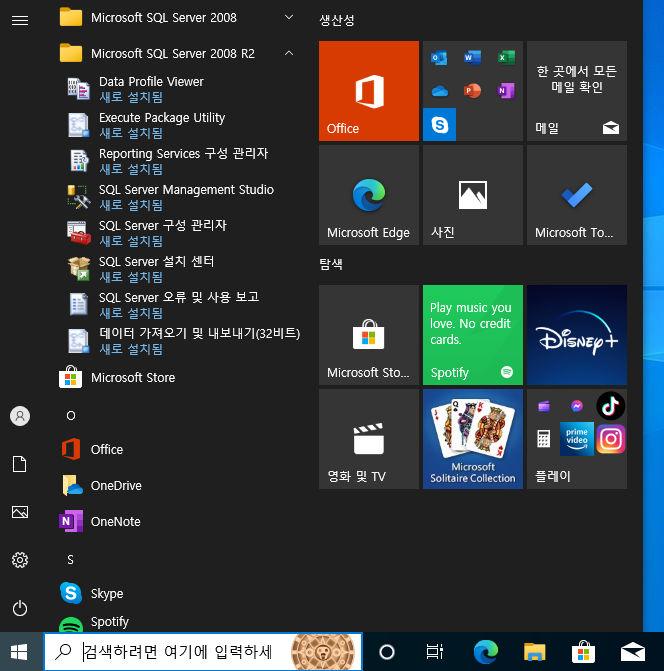This screenshot has width=664, height=671.
Task: Open OneDrive from the app list
Action: [x=177, y=485]
